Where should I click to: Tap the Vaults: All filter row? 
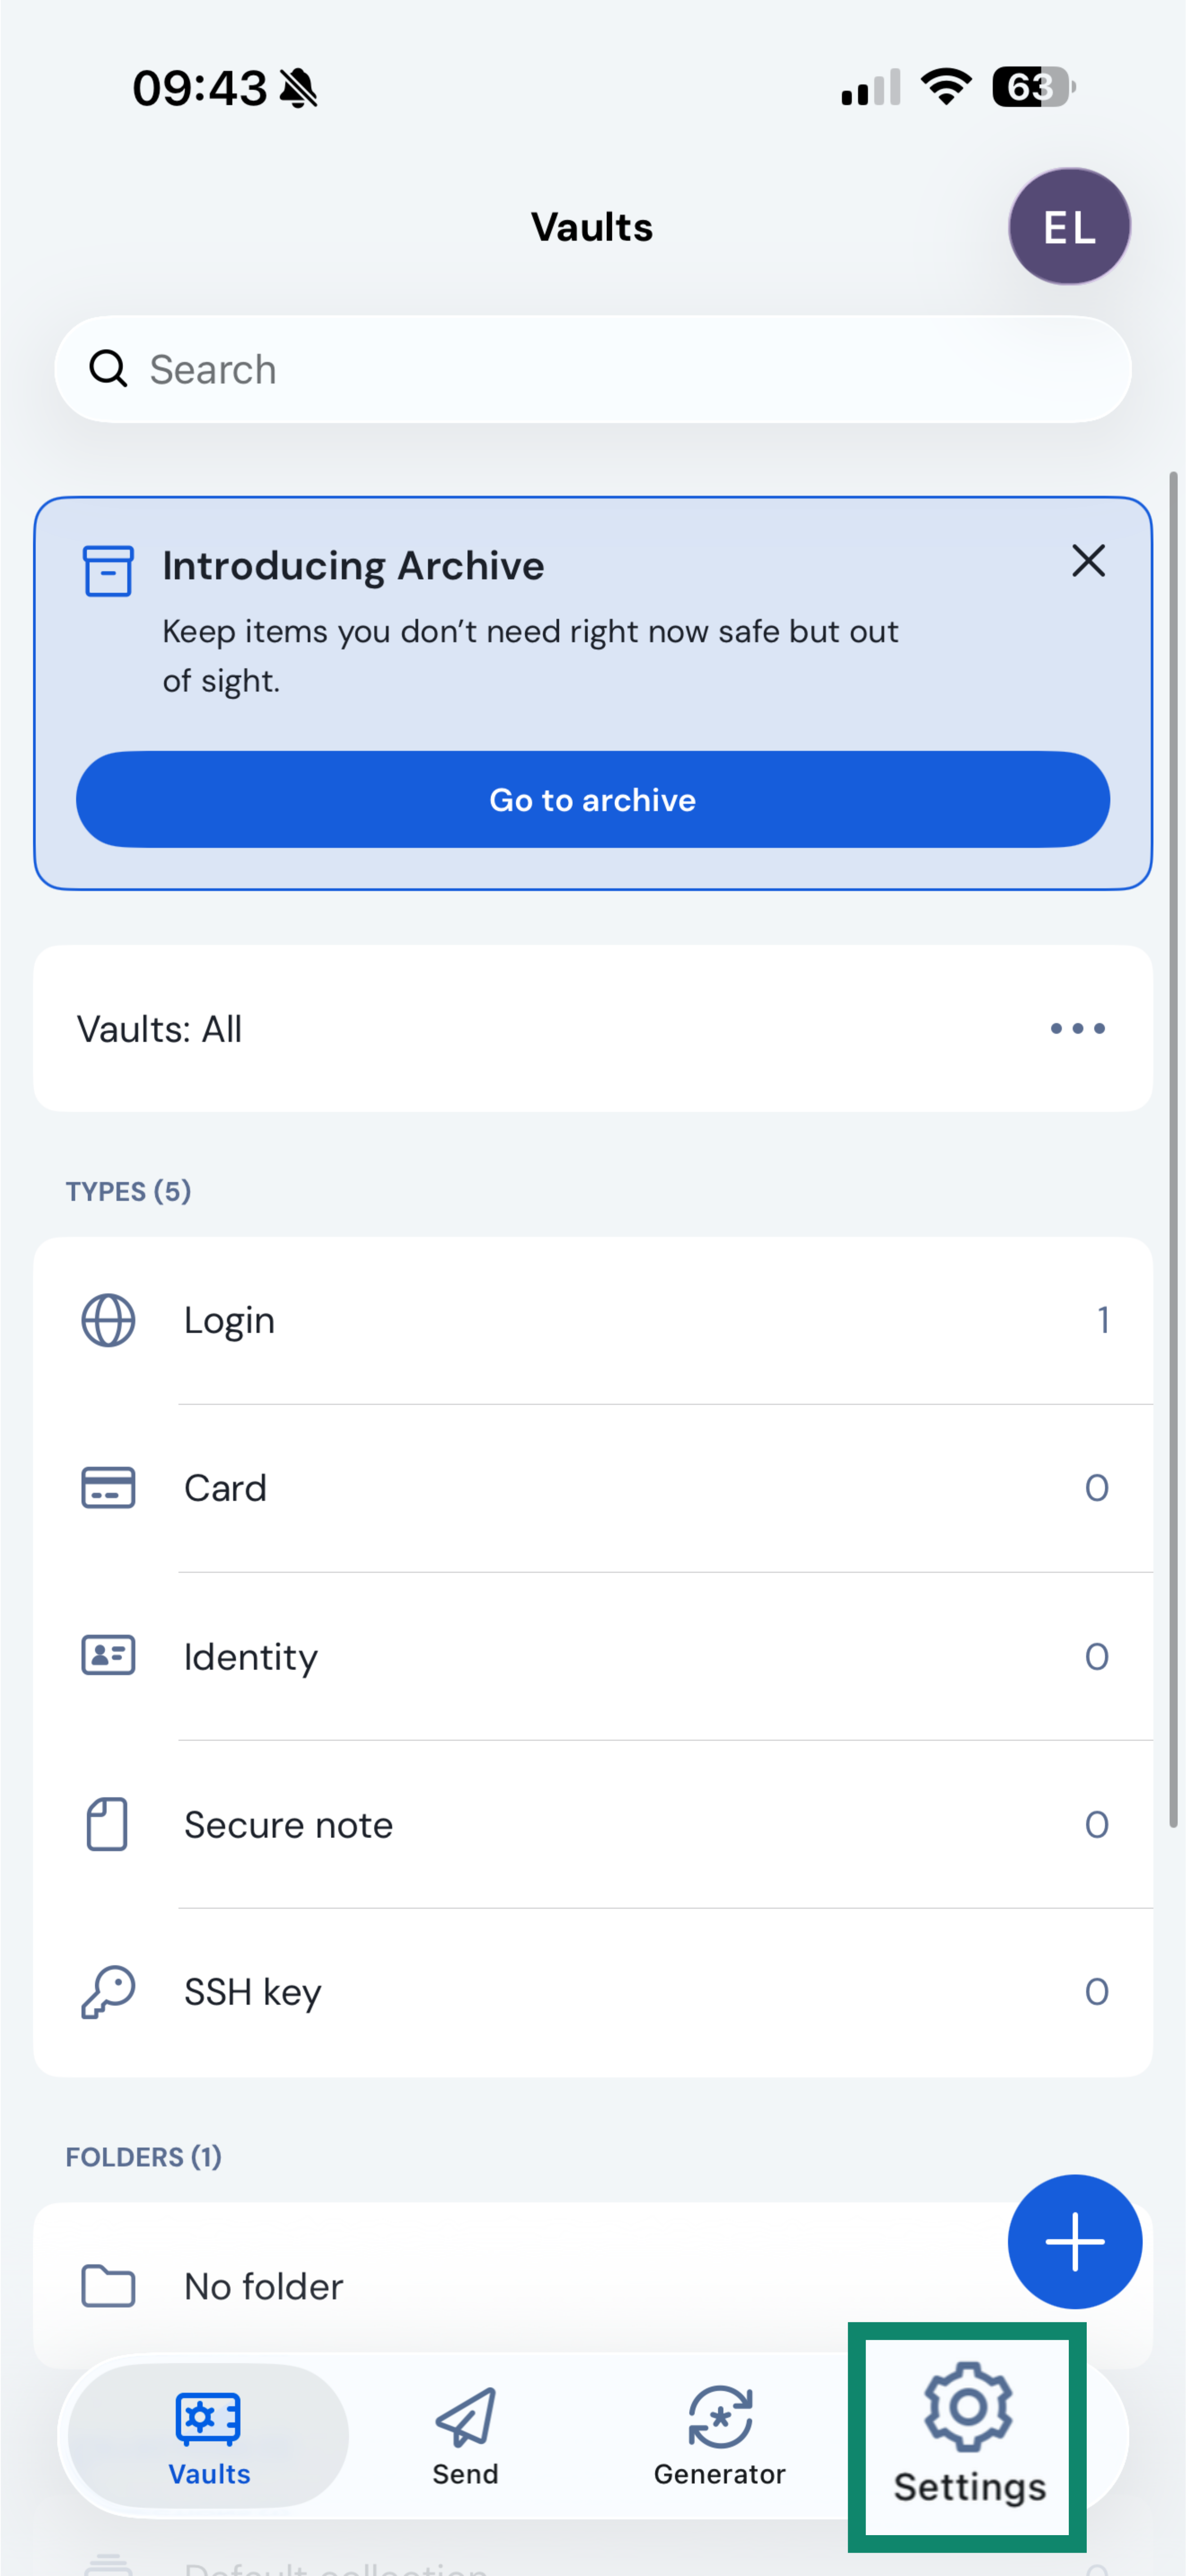(500, 1028)
